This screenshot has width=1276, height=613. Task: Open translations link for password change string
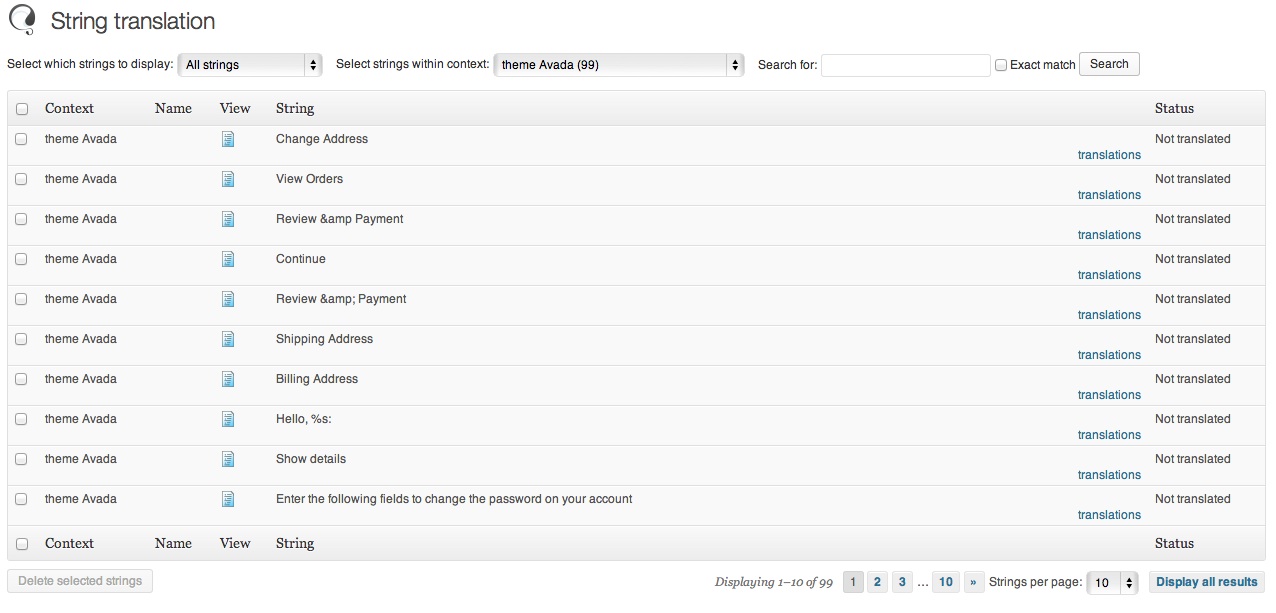pos(1109,515)
